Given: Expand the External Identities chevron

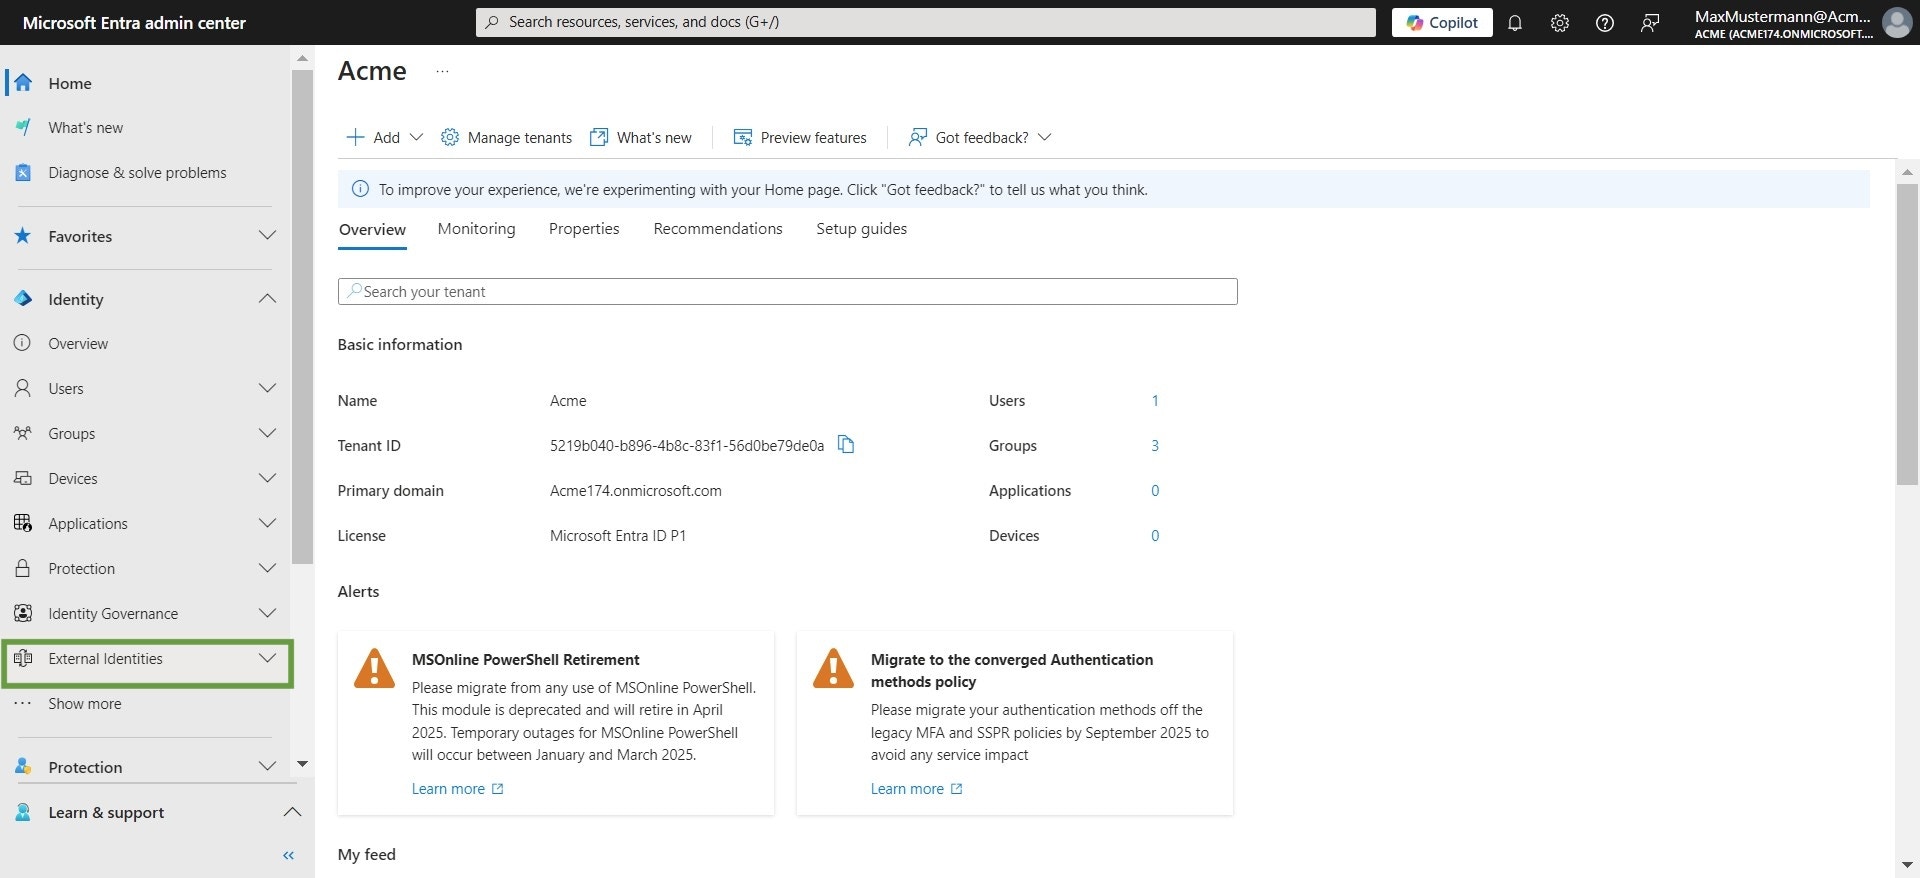Looking at the screenshot, I should coord(267,658).
